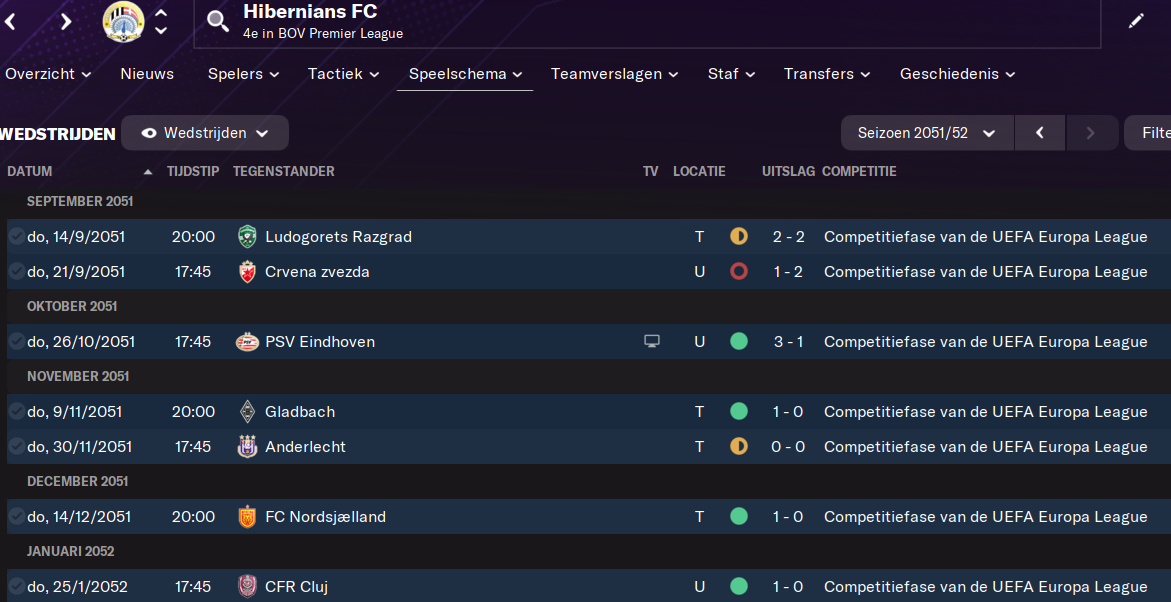The height and width of the screenshot is (602, 1171).
Task: Open the Crvena zvezda match link
Action: [317, 272]
